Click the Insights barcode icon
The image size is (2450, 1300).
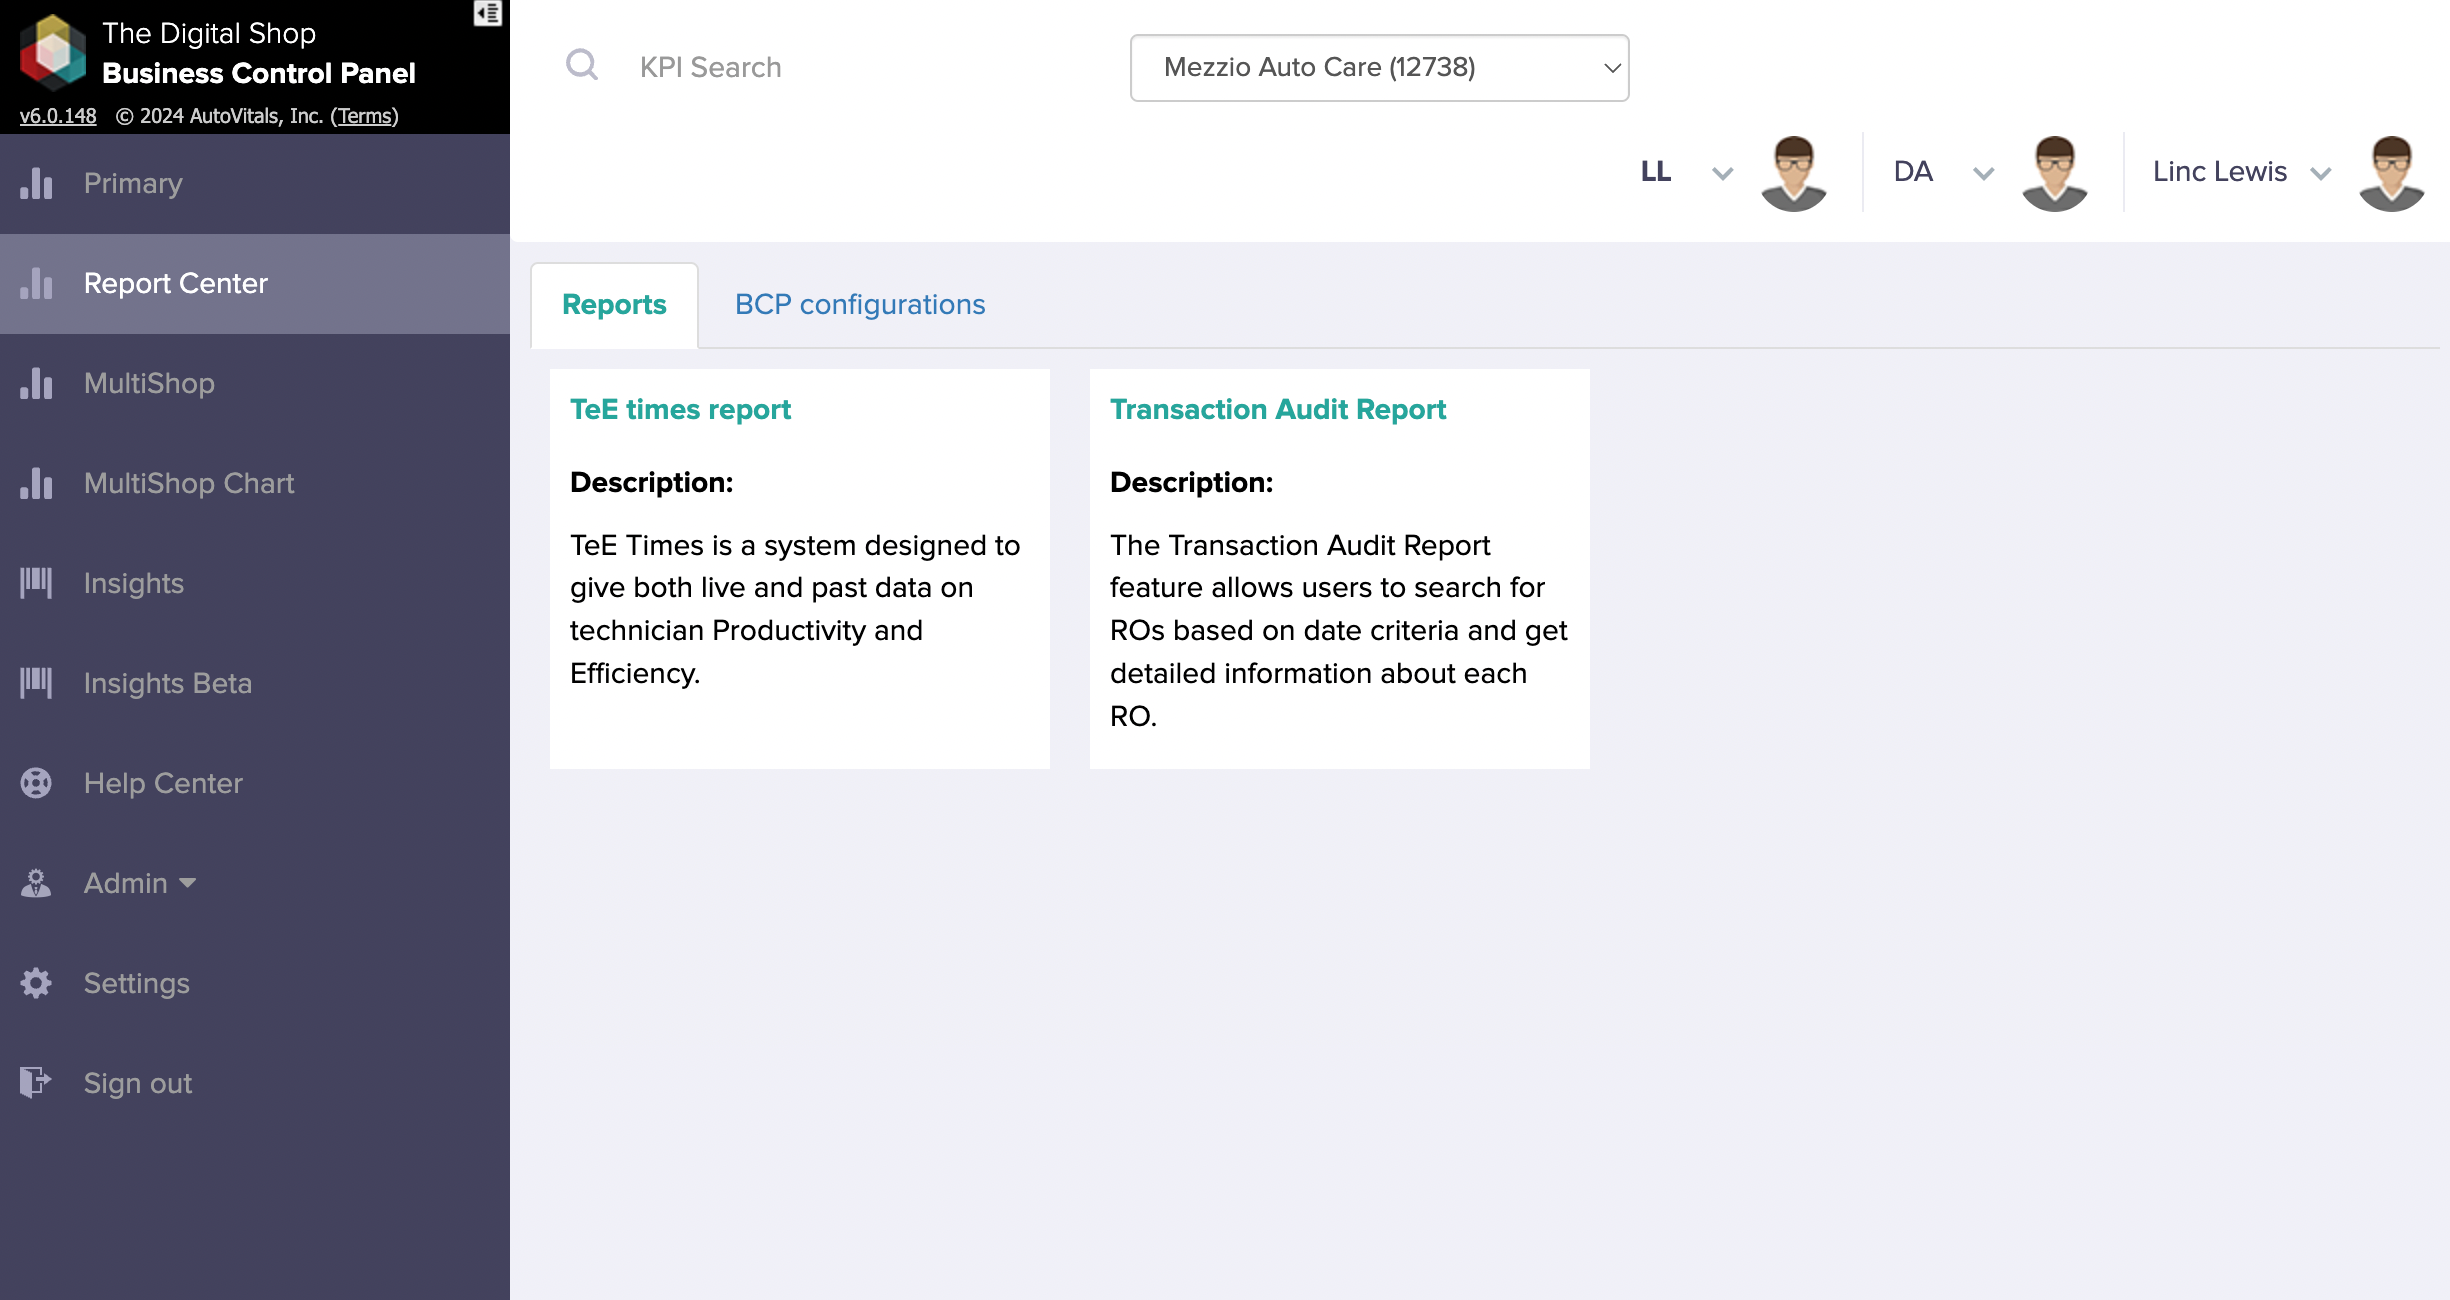pos(36,583)
